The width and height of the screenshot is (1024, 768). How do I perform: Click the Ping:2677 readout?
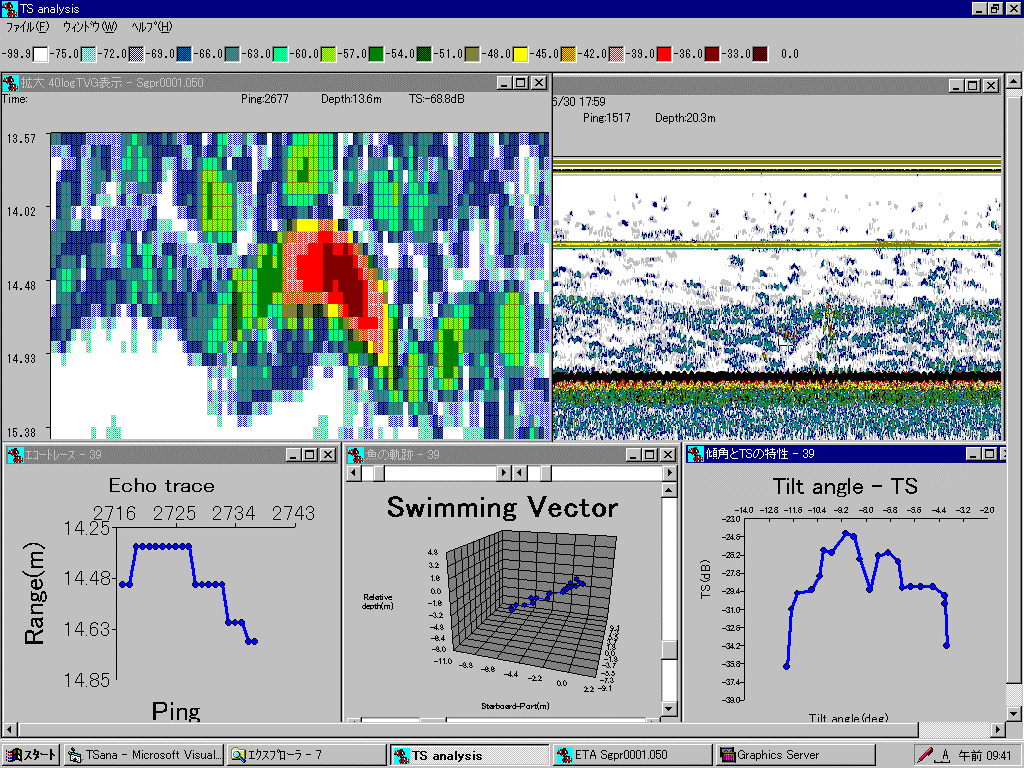(x=264, y=99)
